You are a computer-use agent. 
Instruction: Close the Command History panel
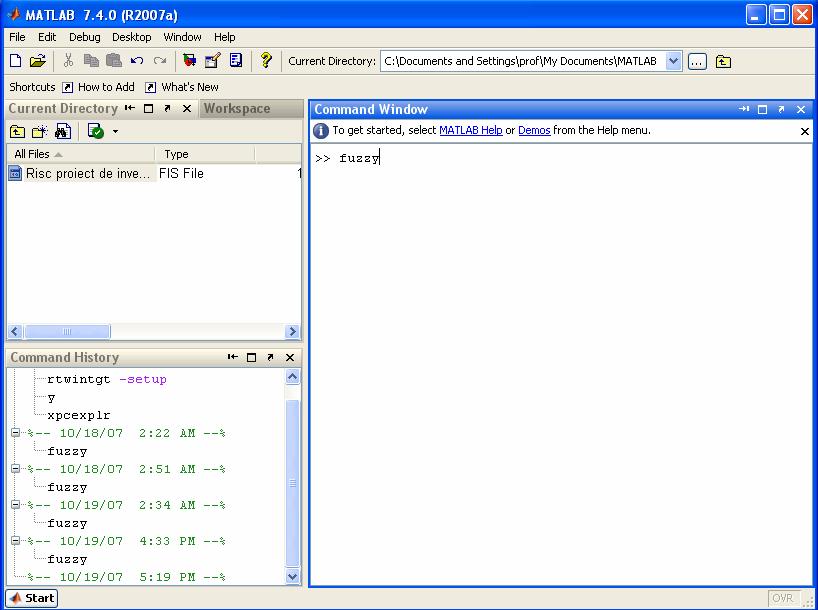coord(290,357)
